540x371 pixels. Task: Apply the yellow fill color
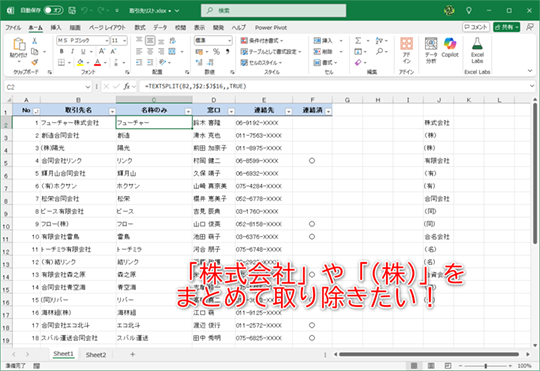(80, 62)
